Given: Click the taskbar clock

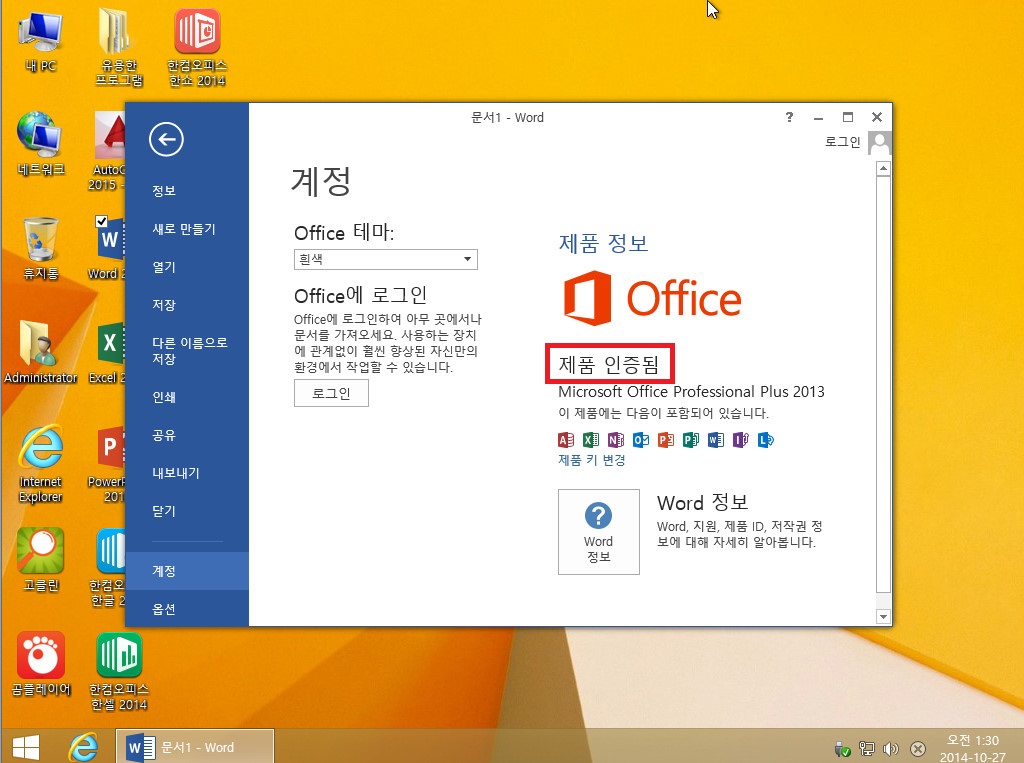Looking at the screenshot, I should (972, 748).
